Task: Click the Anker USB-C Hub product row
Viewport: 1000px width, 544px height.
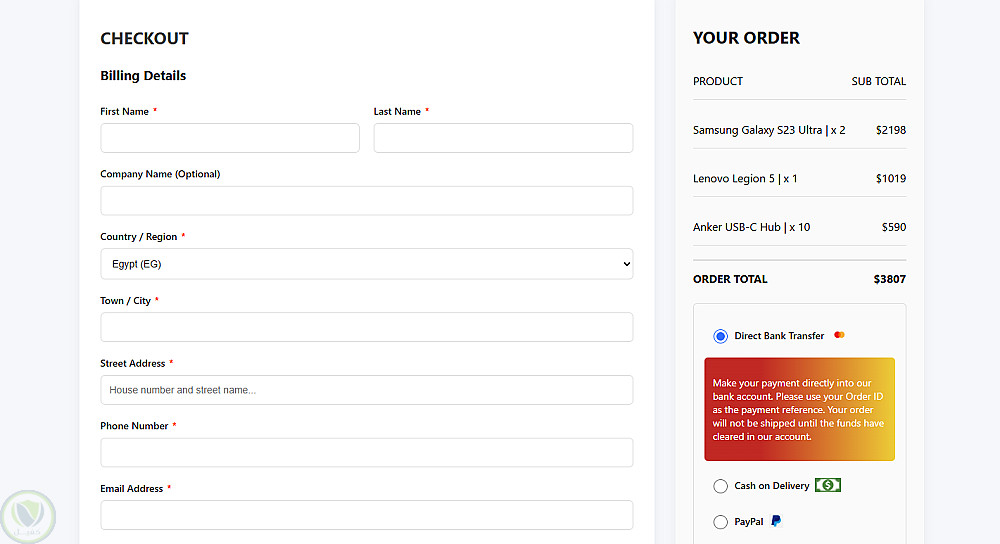Action: pos(799,227)
